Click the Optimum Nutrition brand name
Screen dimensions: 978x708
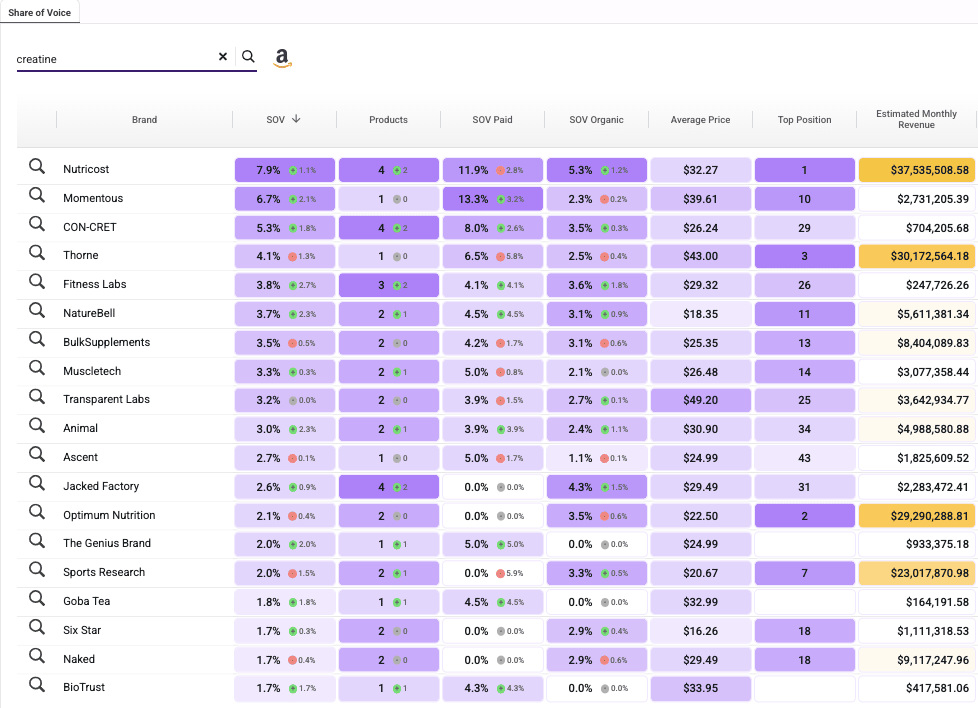(109, 515)
